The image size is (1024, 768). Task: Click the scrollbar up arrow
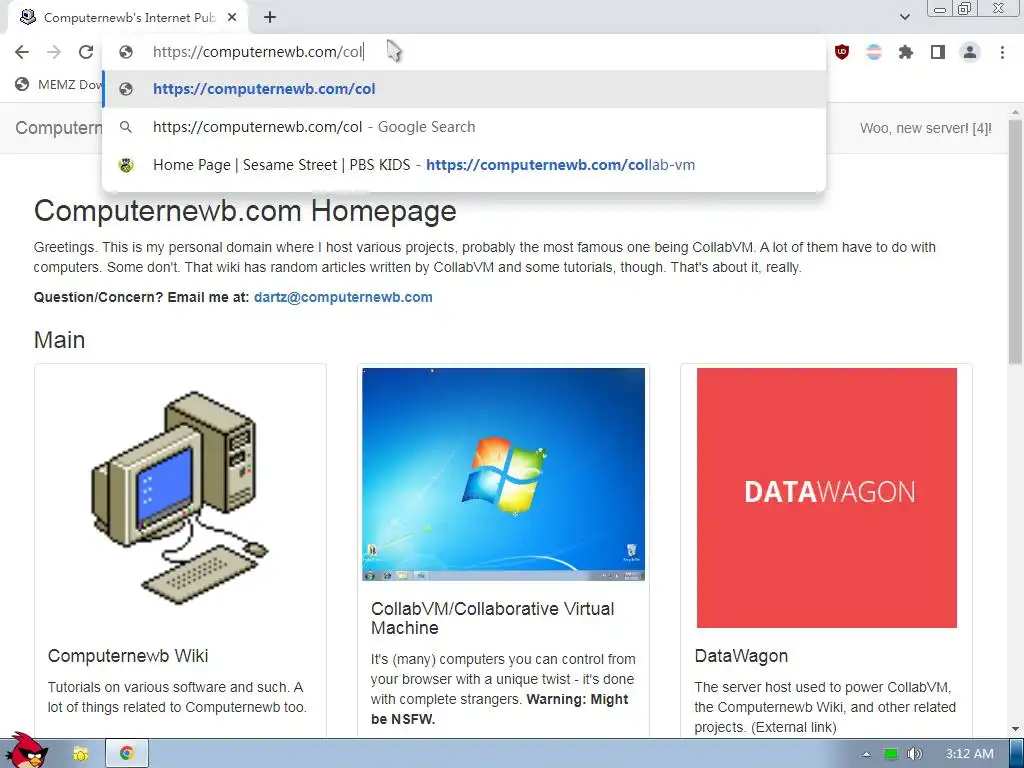tap(1015, 111)
